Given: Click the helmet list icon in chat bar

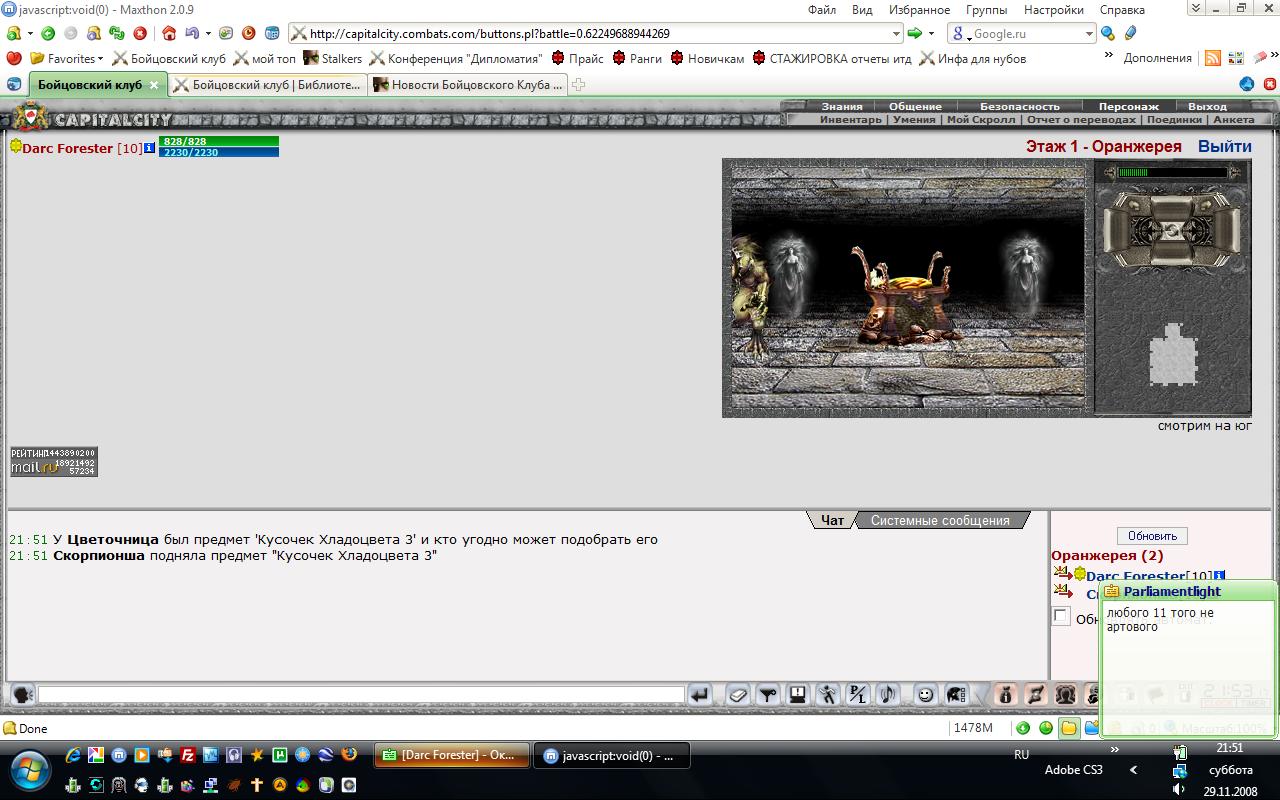Looking at the screenshot, I should [x=956, y=694].
